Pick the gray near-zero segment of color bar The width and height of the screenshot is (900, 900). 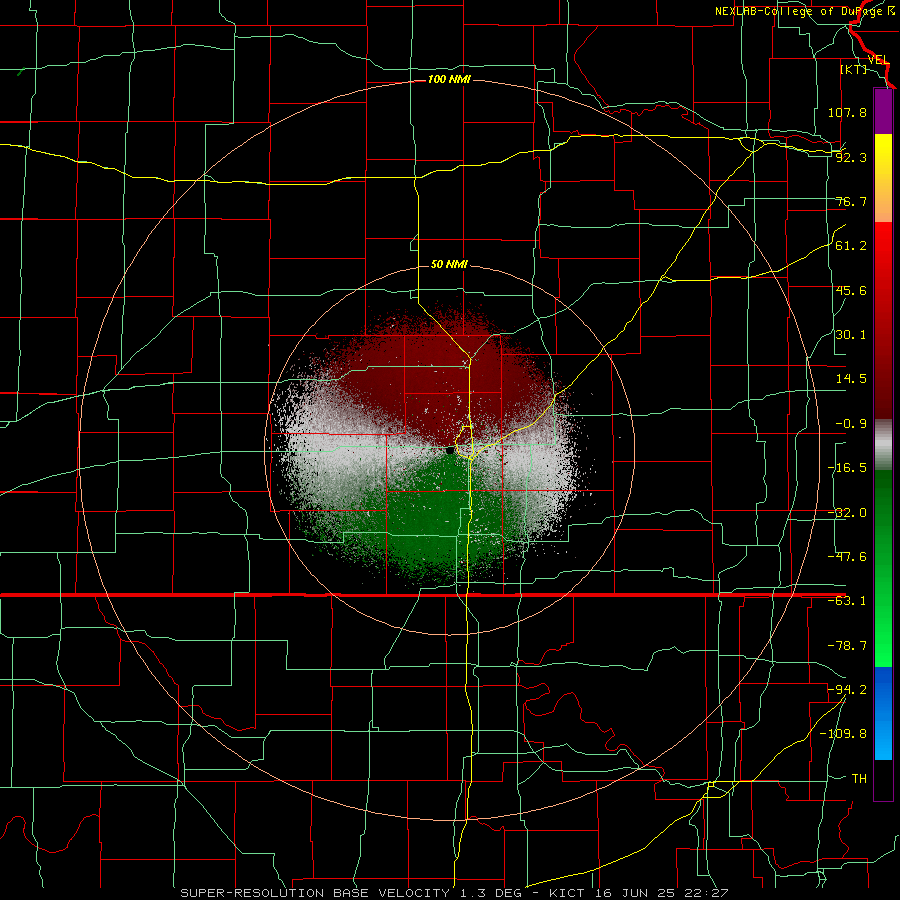pos(883,444)
